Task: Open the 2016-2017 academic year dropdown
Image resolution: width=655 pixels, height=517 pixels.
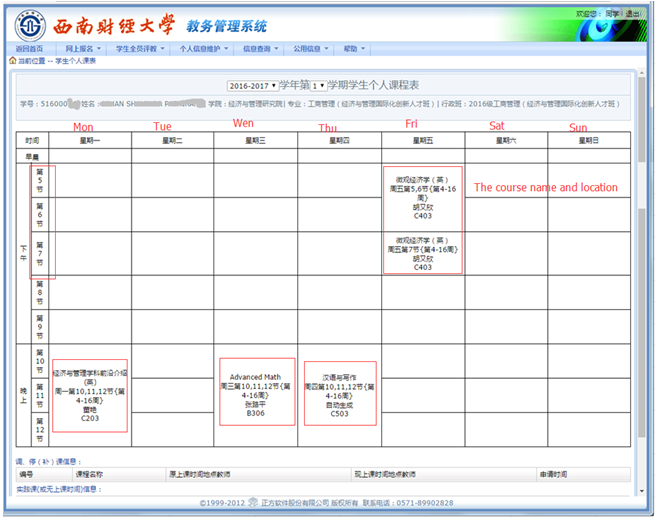Action: [x=252, y=86]
